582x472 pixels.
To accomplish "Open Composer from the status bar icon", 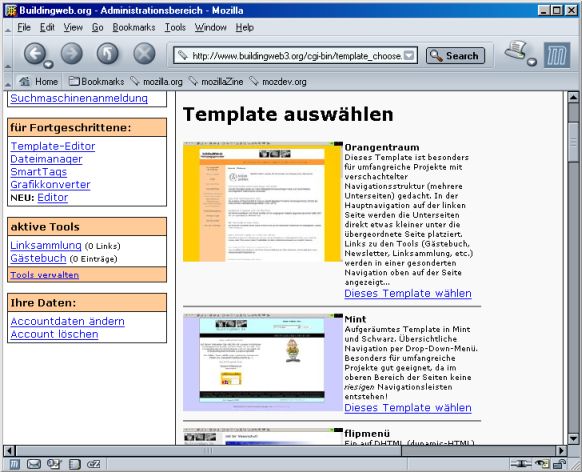I will coord(54,464).
